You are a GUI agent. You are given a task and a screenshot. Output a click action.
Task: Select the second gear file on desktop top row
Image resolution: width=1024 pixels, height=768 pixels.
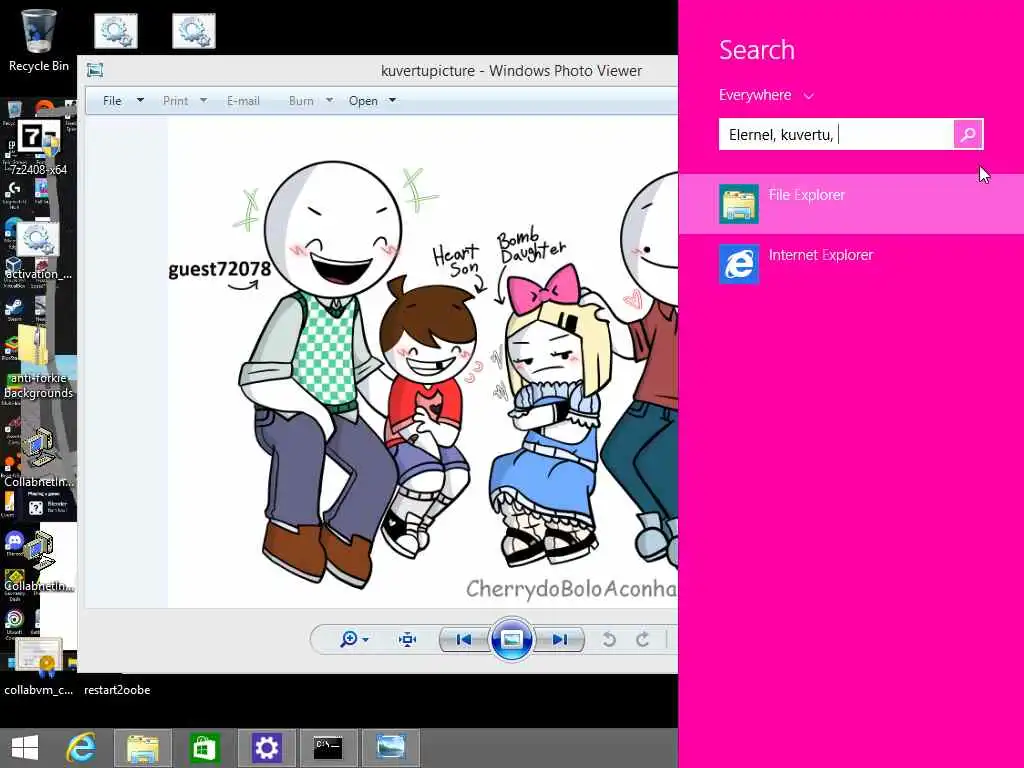pos(194,31)
